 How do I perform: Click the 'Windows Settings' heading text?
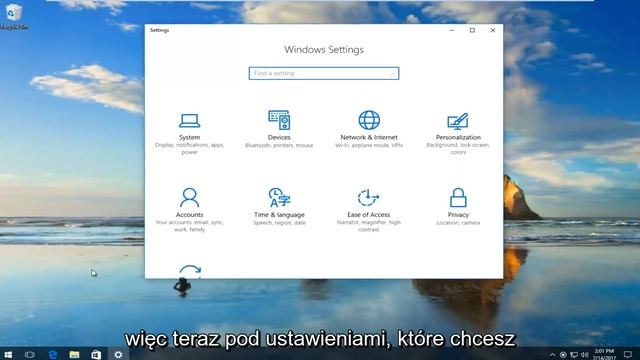coord(324,50)
